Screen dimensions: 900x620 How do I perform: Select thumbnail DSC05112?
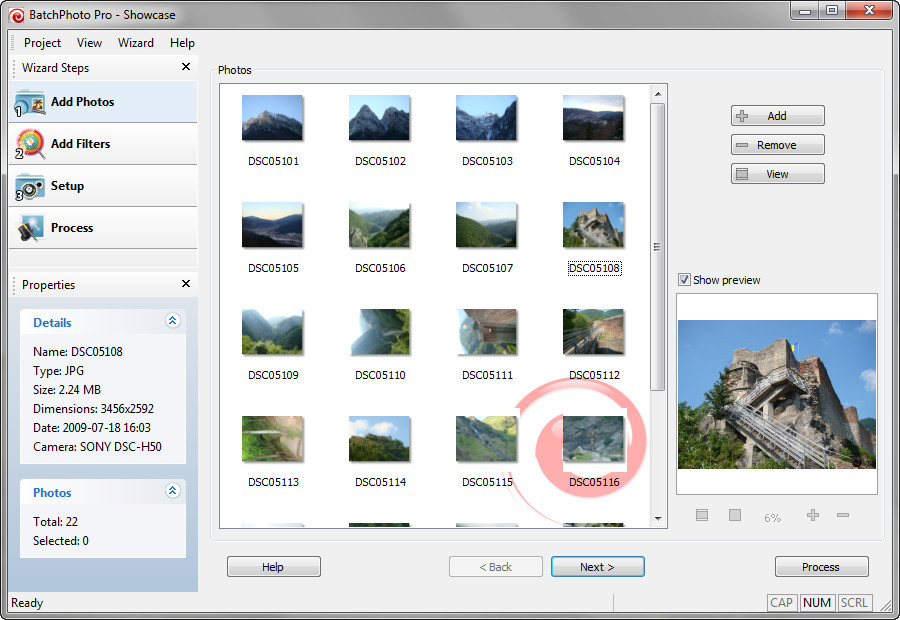click(x=593, y=332)
